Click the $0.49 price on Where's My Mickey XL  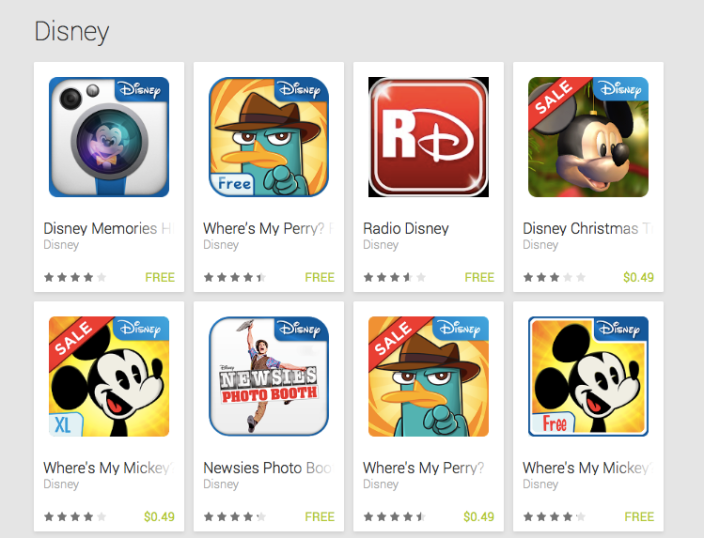pos(159,517)
